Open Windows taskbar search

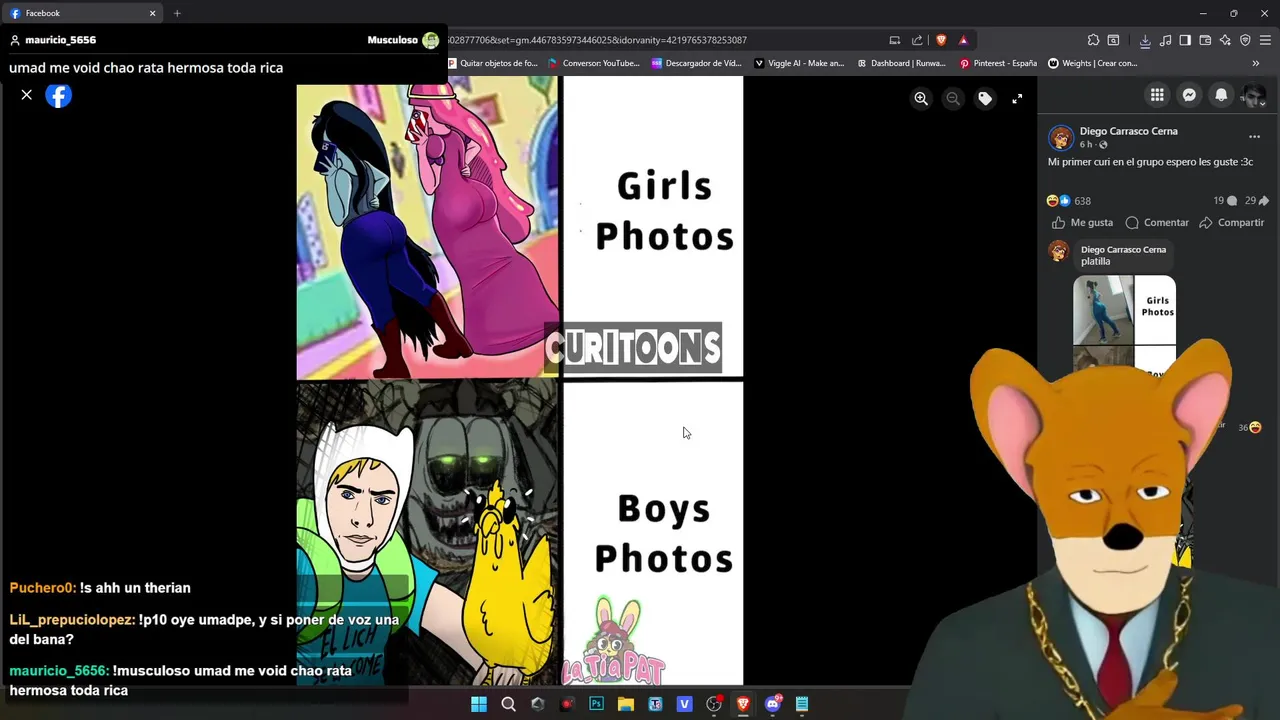pos(508,704)
